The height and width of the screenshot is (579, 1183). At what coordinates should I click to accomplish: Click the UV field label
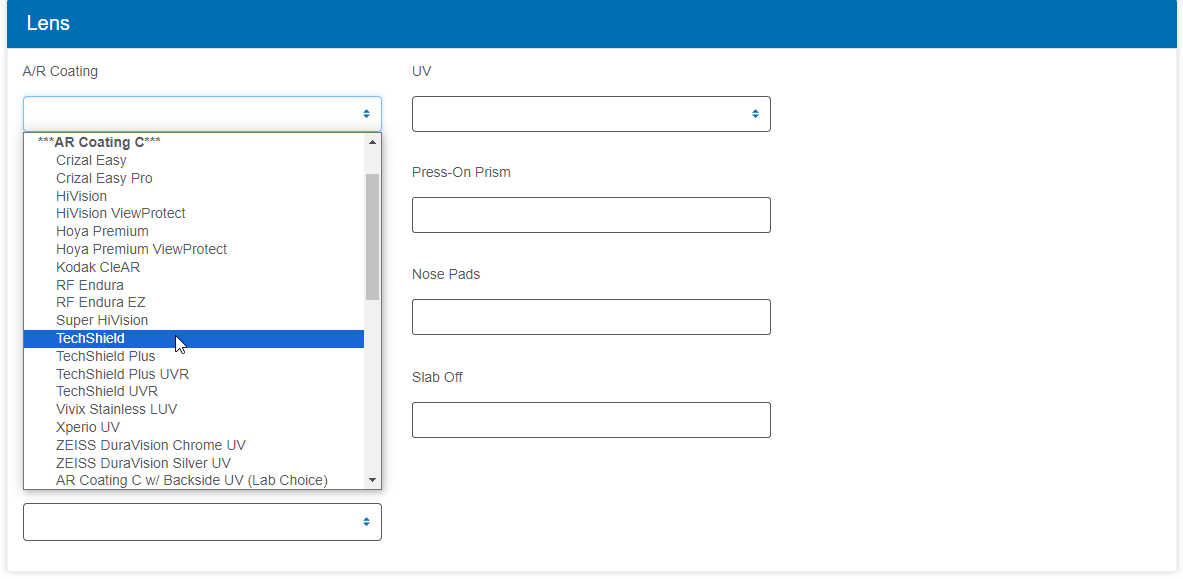click(421, 72)
